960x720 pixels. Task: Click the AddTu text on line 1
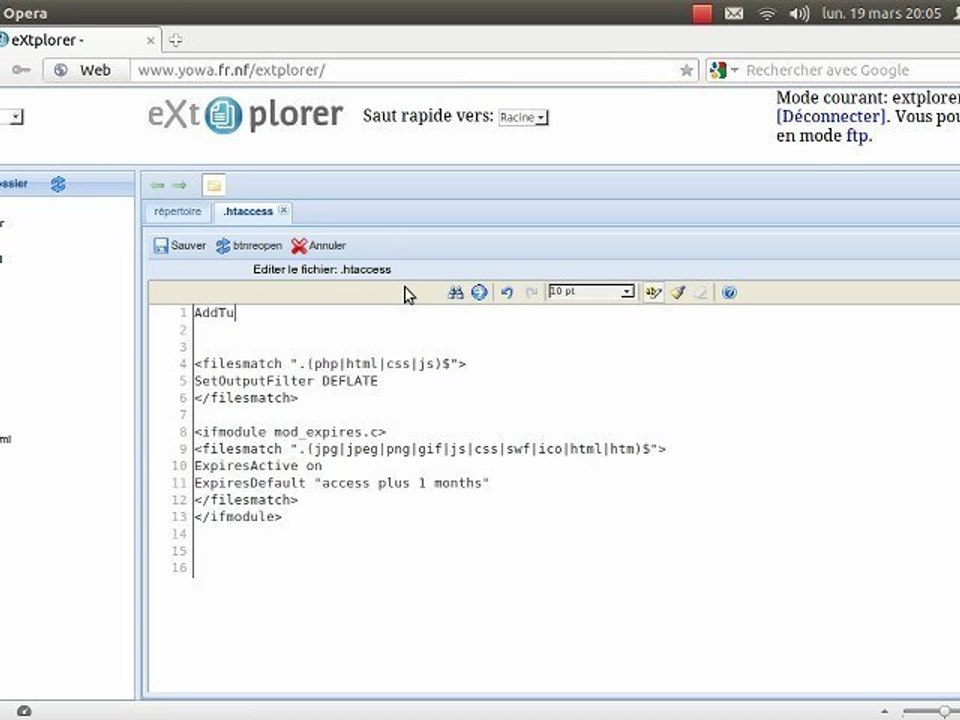214,312
